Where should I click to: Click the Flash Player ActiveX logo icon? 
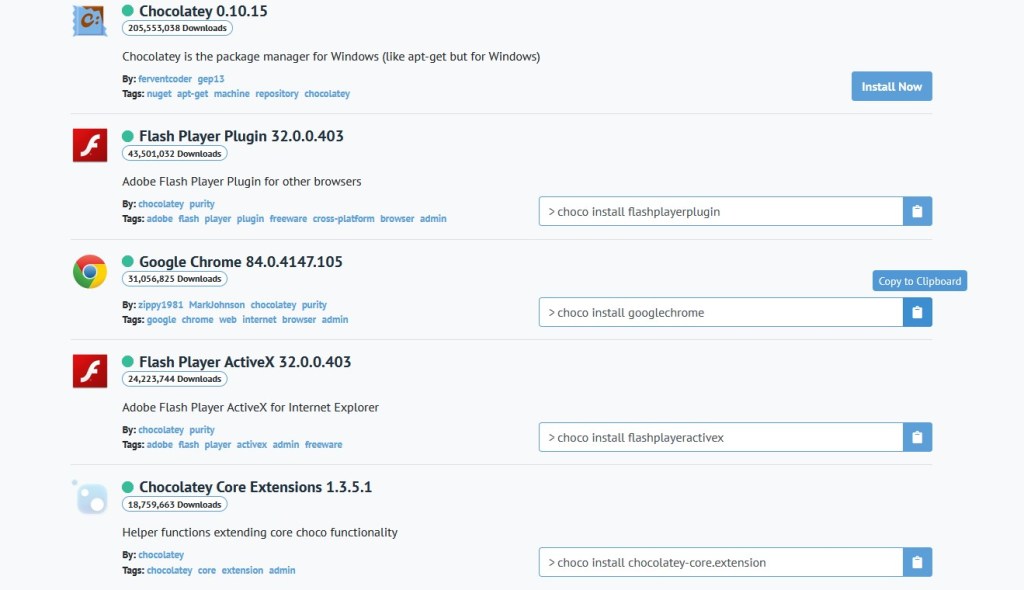pos(90,371)
